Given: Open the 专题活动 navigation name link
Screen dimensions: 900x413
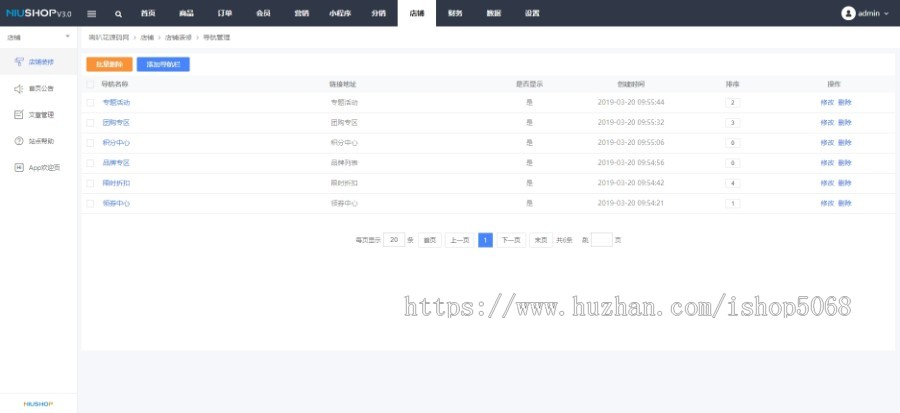Looking at the screenshot, I should pos(117,103).
